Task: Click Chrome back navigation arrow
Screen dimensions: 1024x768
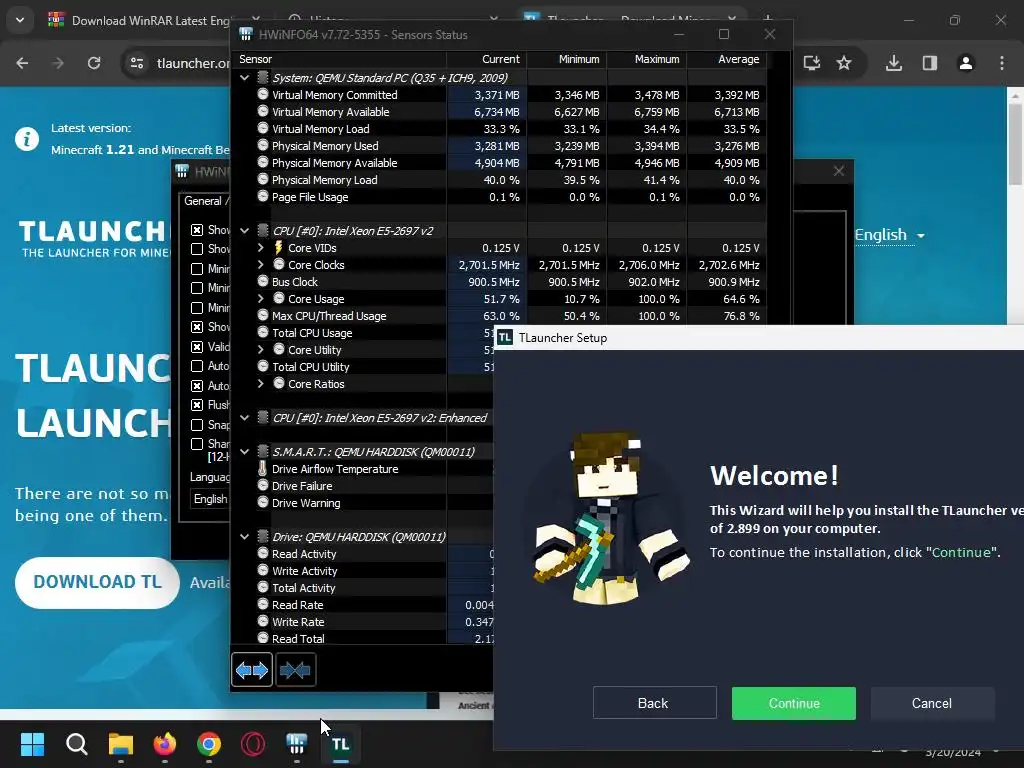Action: [x=22, y=63]
